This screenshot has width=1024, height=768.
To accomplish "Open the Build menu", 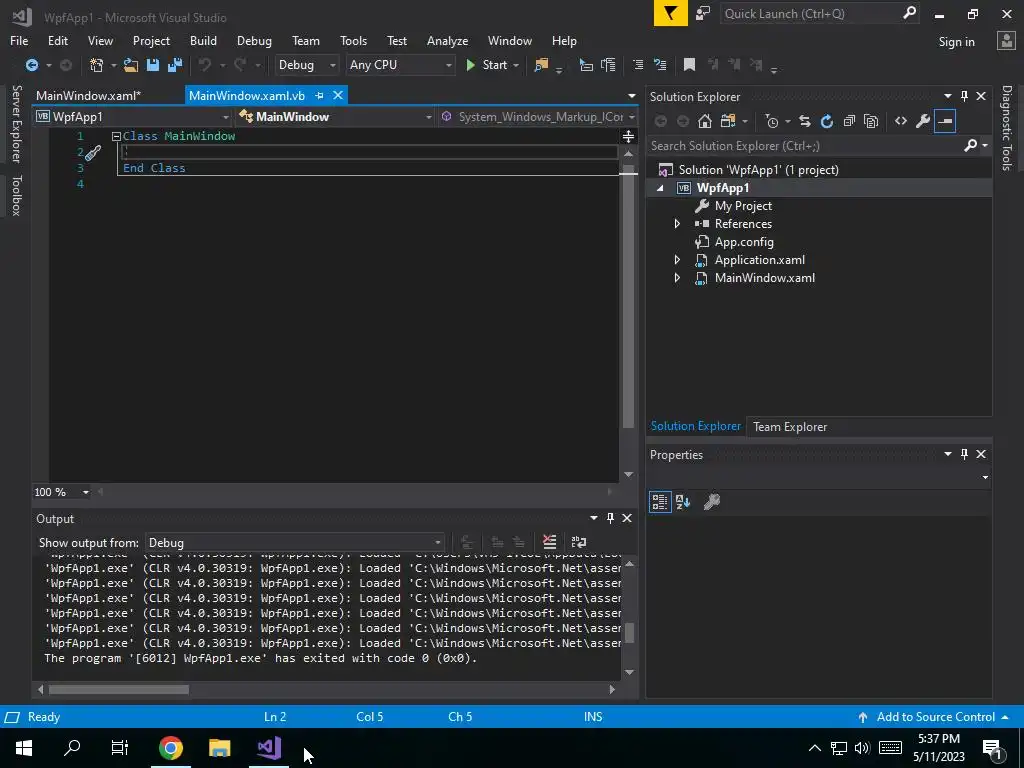I will [x=203, y=40].
